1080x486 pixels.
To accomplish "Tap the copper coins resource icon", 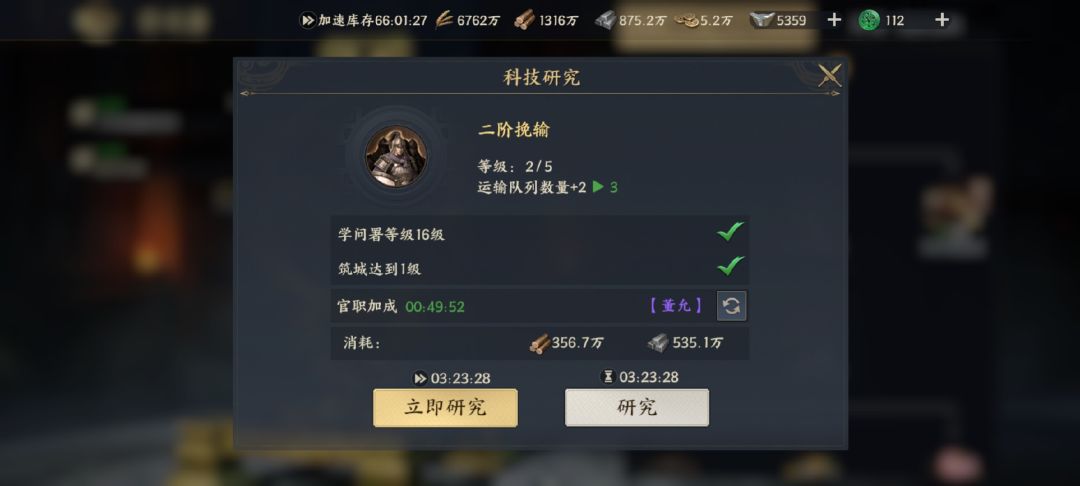I will coord(686,21).
